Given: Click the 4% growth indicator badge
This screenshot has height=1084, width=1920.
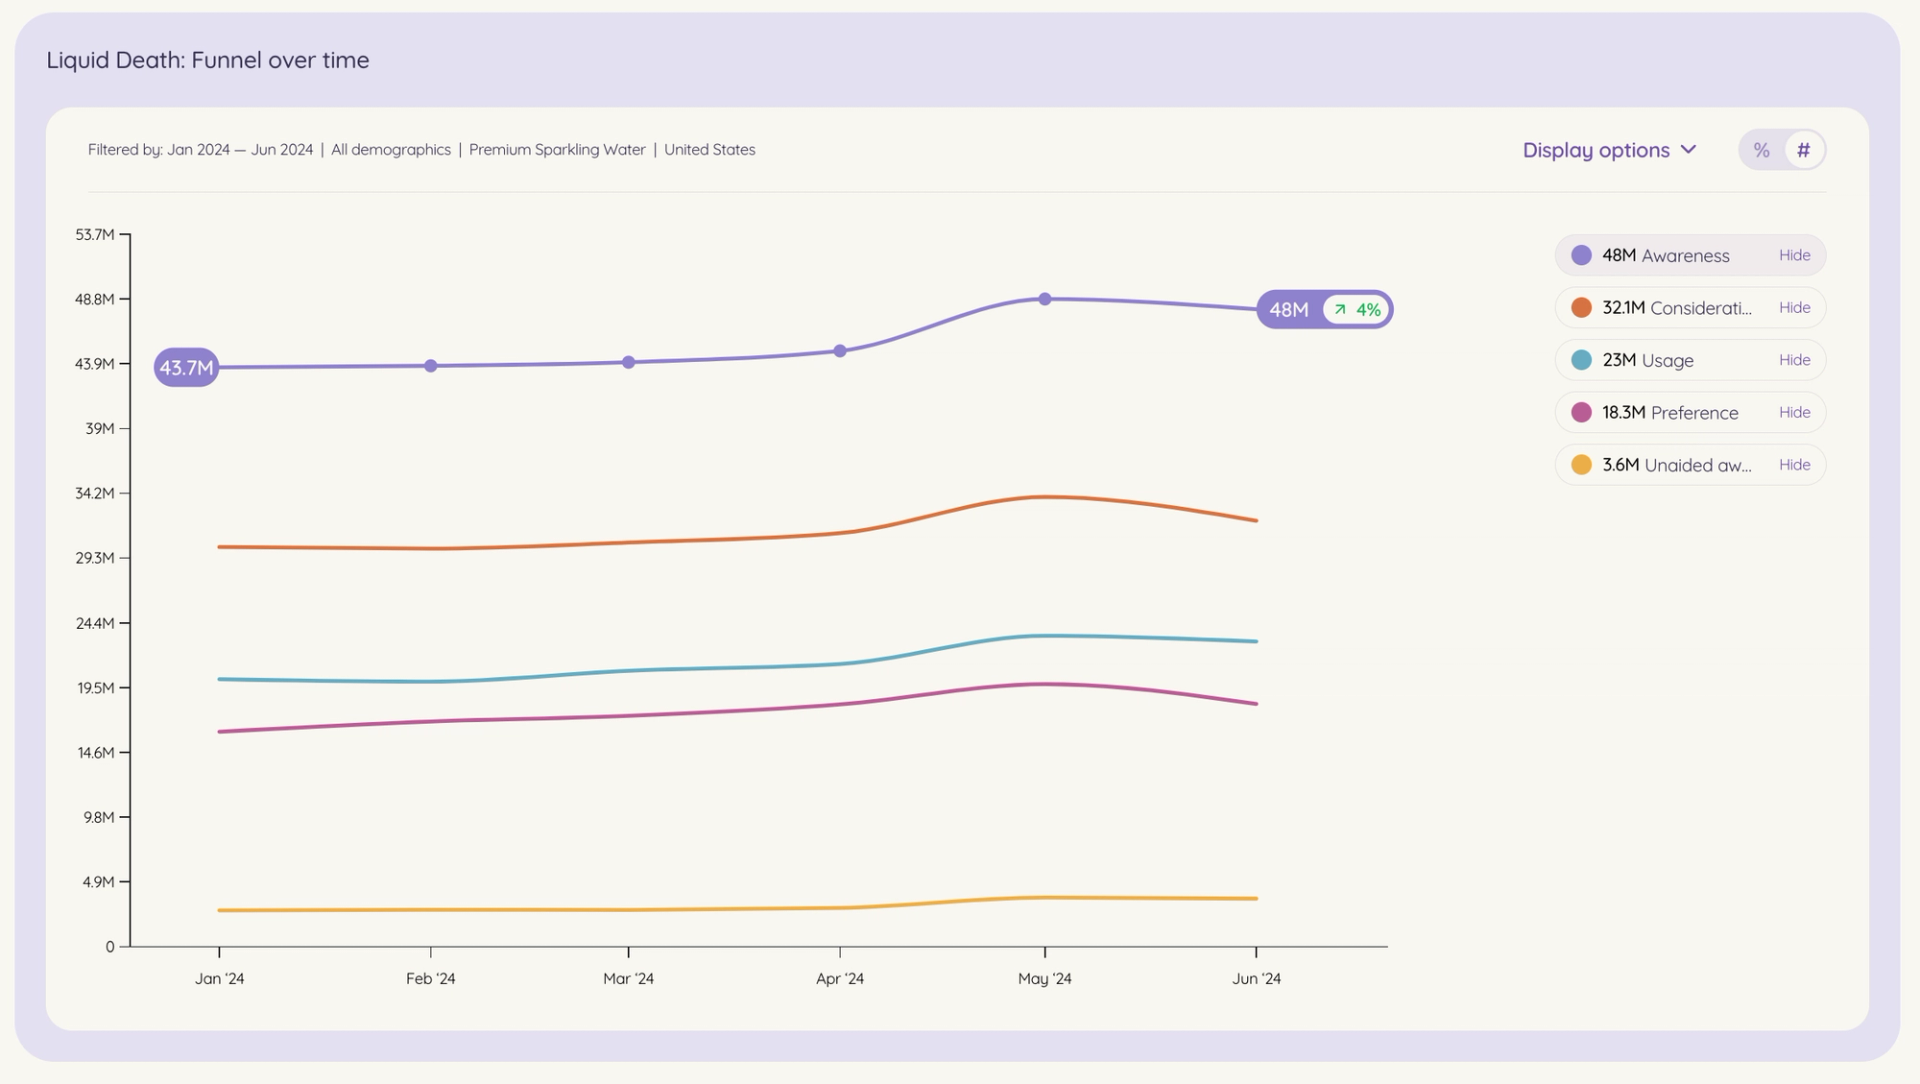Looking at the screenshot, I should [1356, 310].
